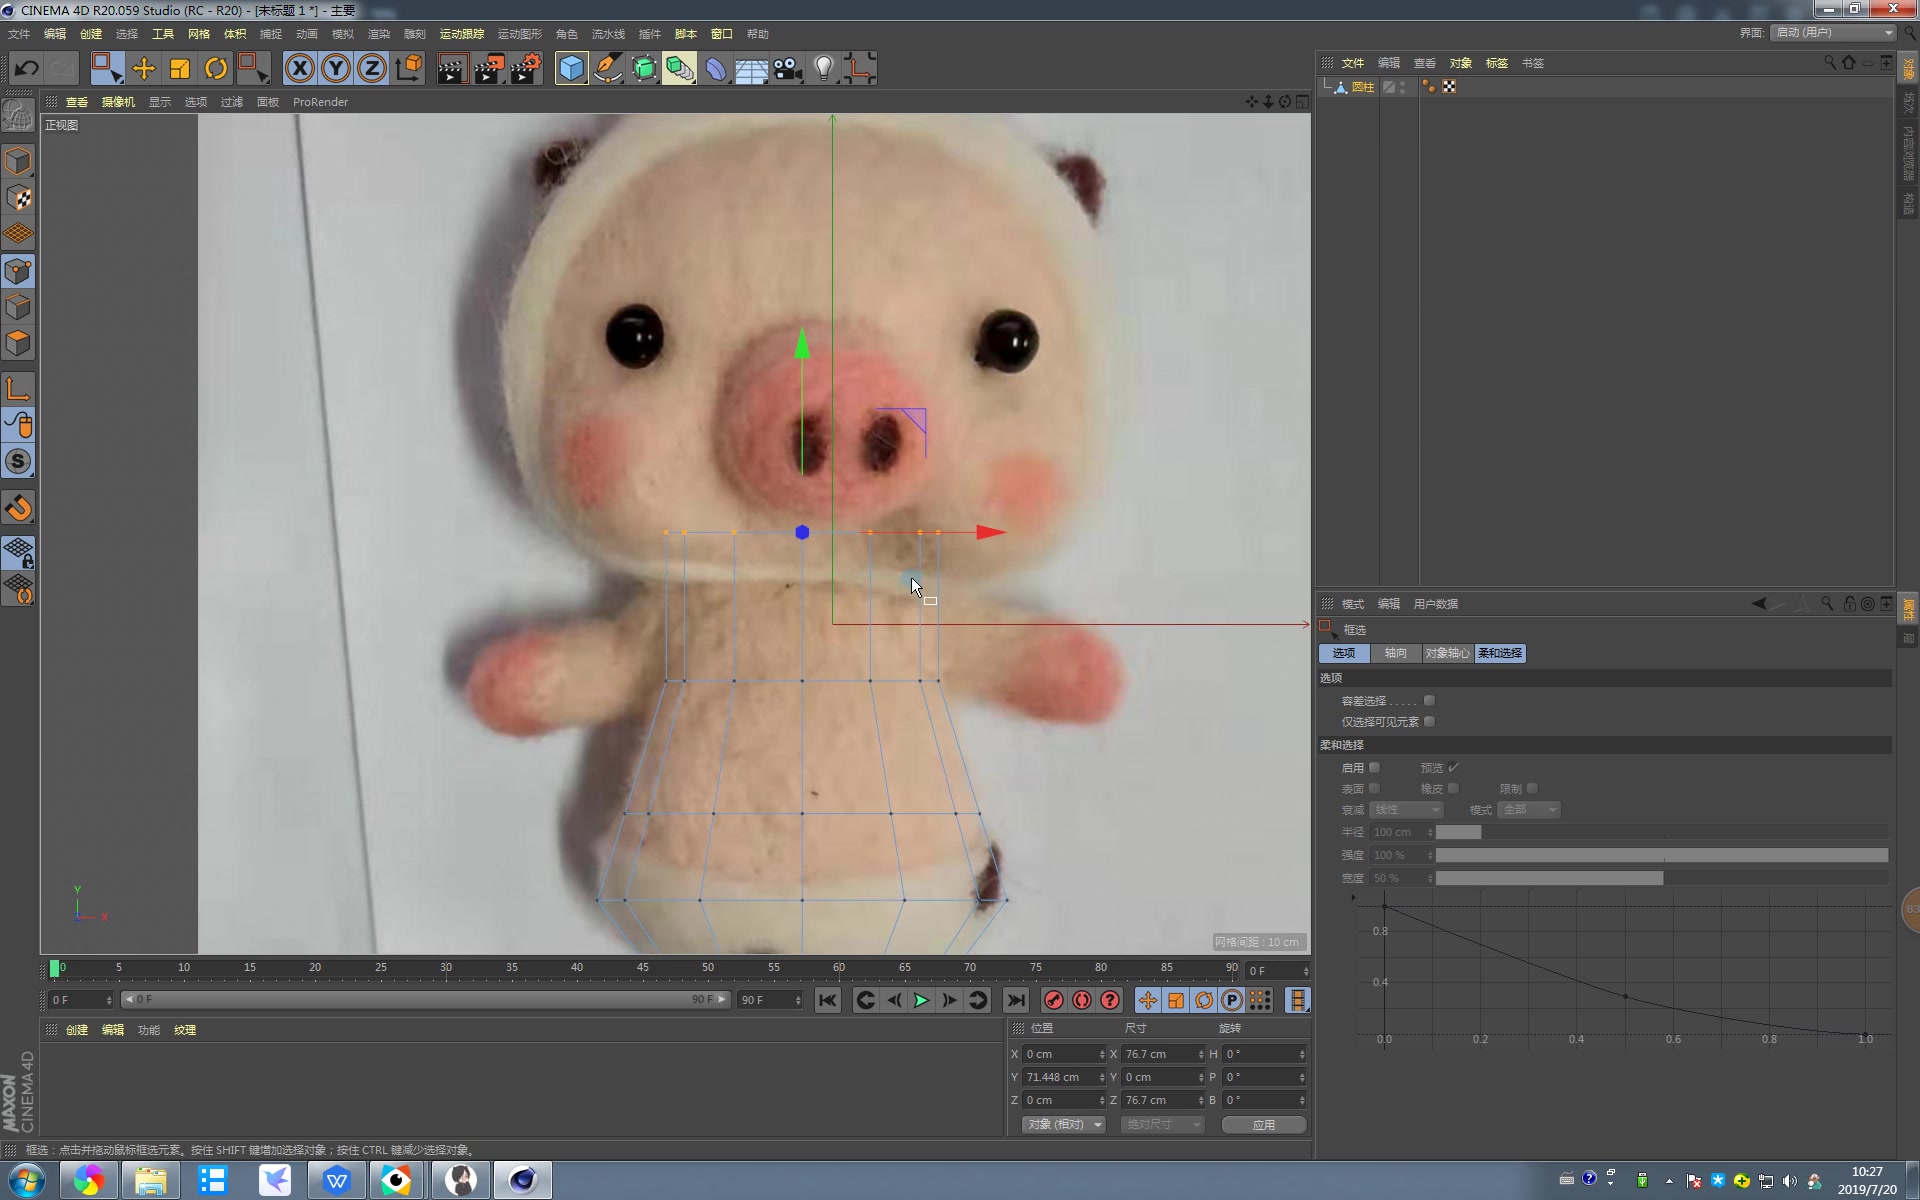Click the green array modeling icon
The width and height of the screenshot is (1920, 1200).
pos(680,68)
